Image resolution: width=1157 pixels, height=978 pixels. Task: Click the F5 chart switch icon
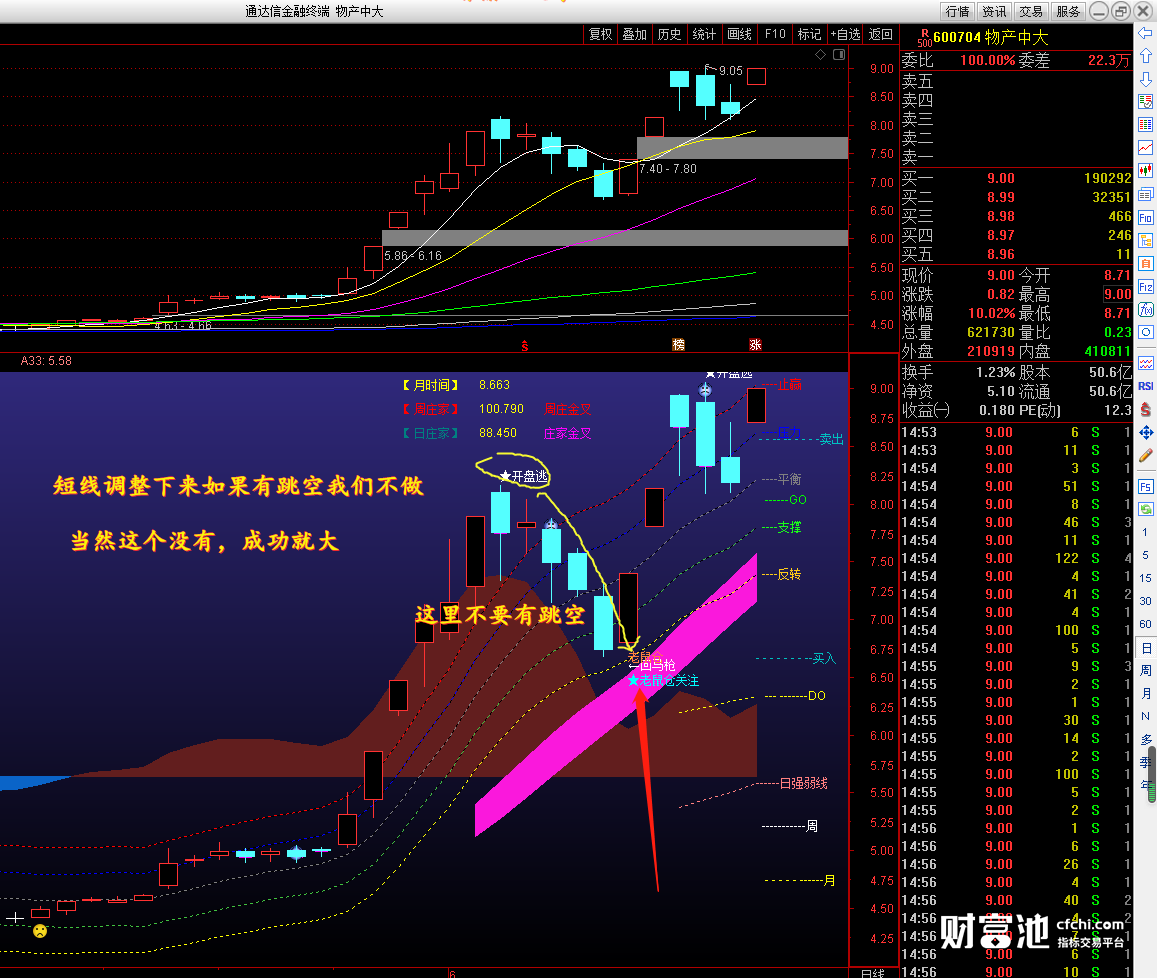pyautogui.click(x=1145, y=486)
